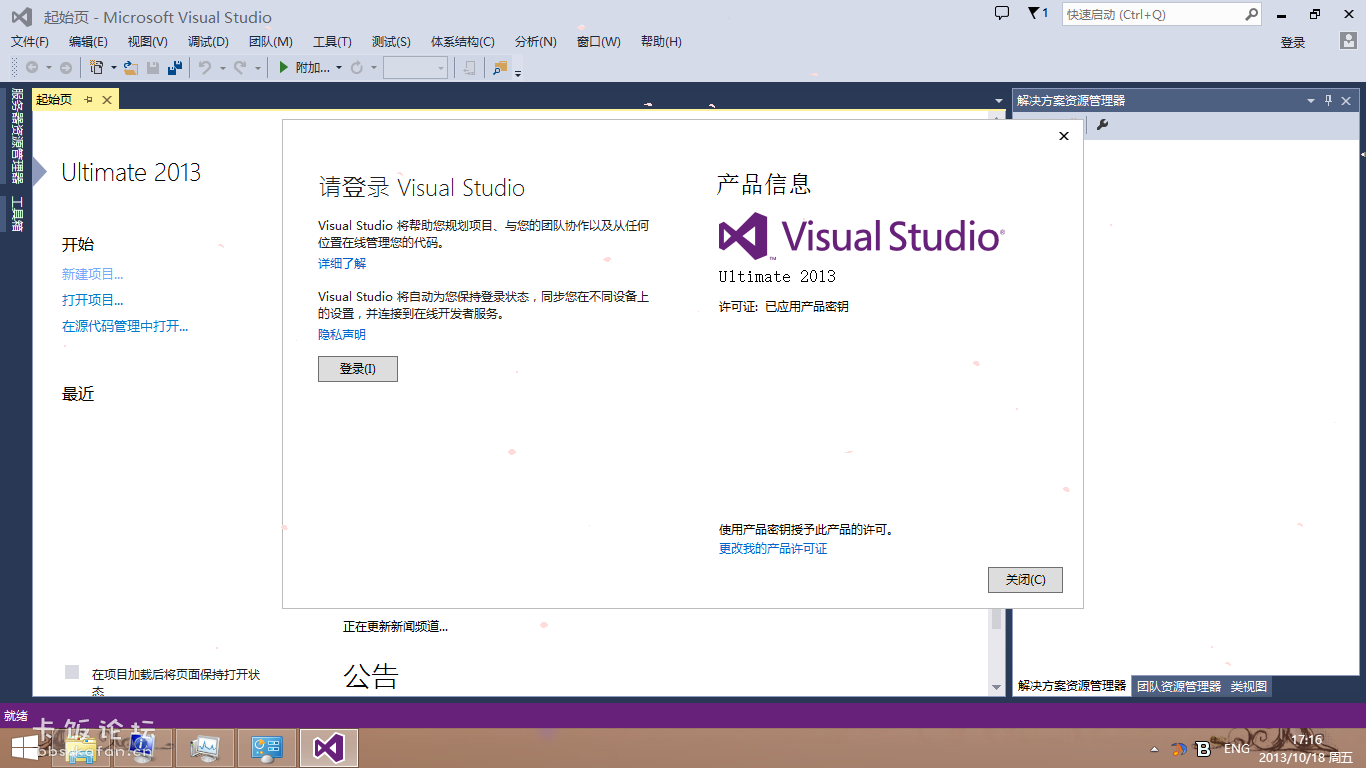Click 在源代码管理中打开... link
Screen dimensions: 1366x768
coord(125,326)
